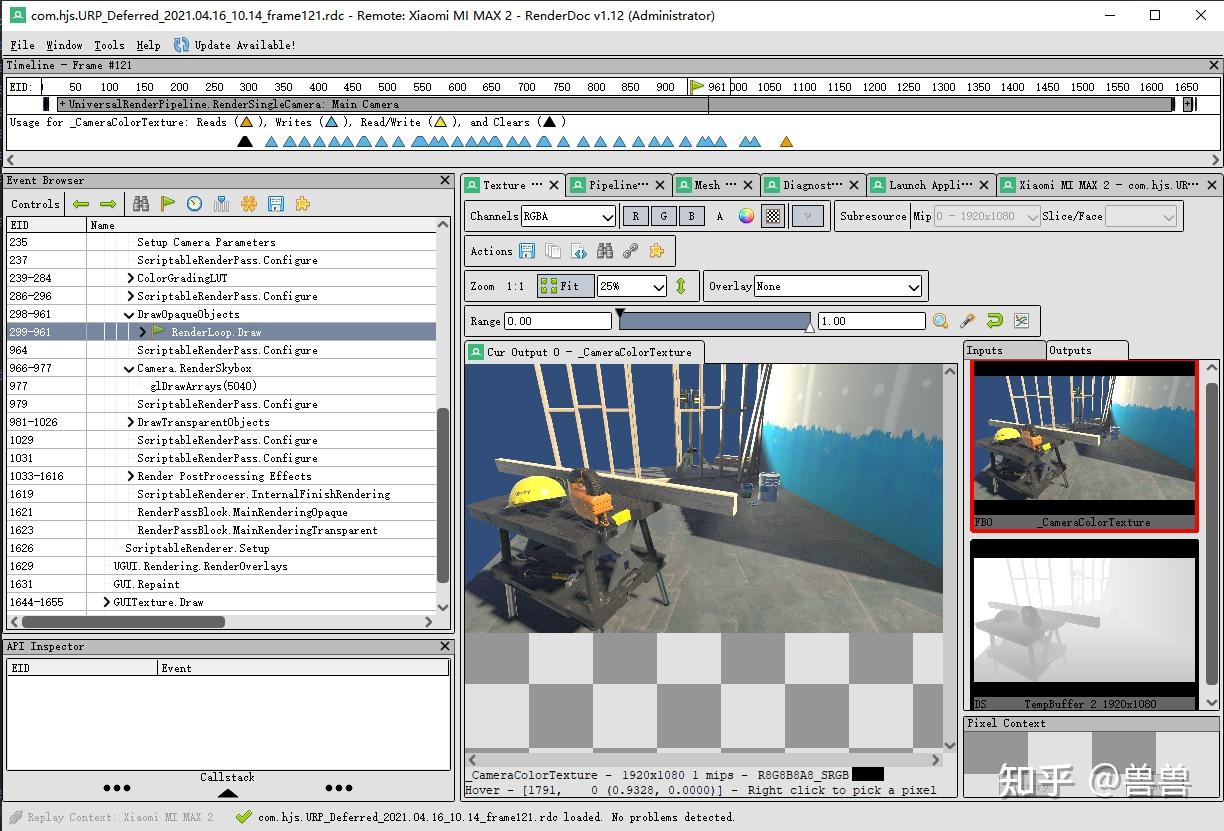Click the white-point marker on Range slider
This screenshot has width=1224, height=831.
(810, 327)
